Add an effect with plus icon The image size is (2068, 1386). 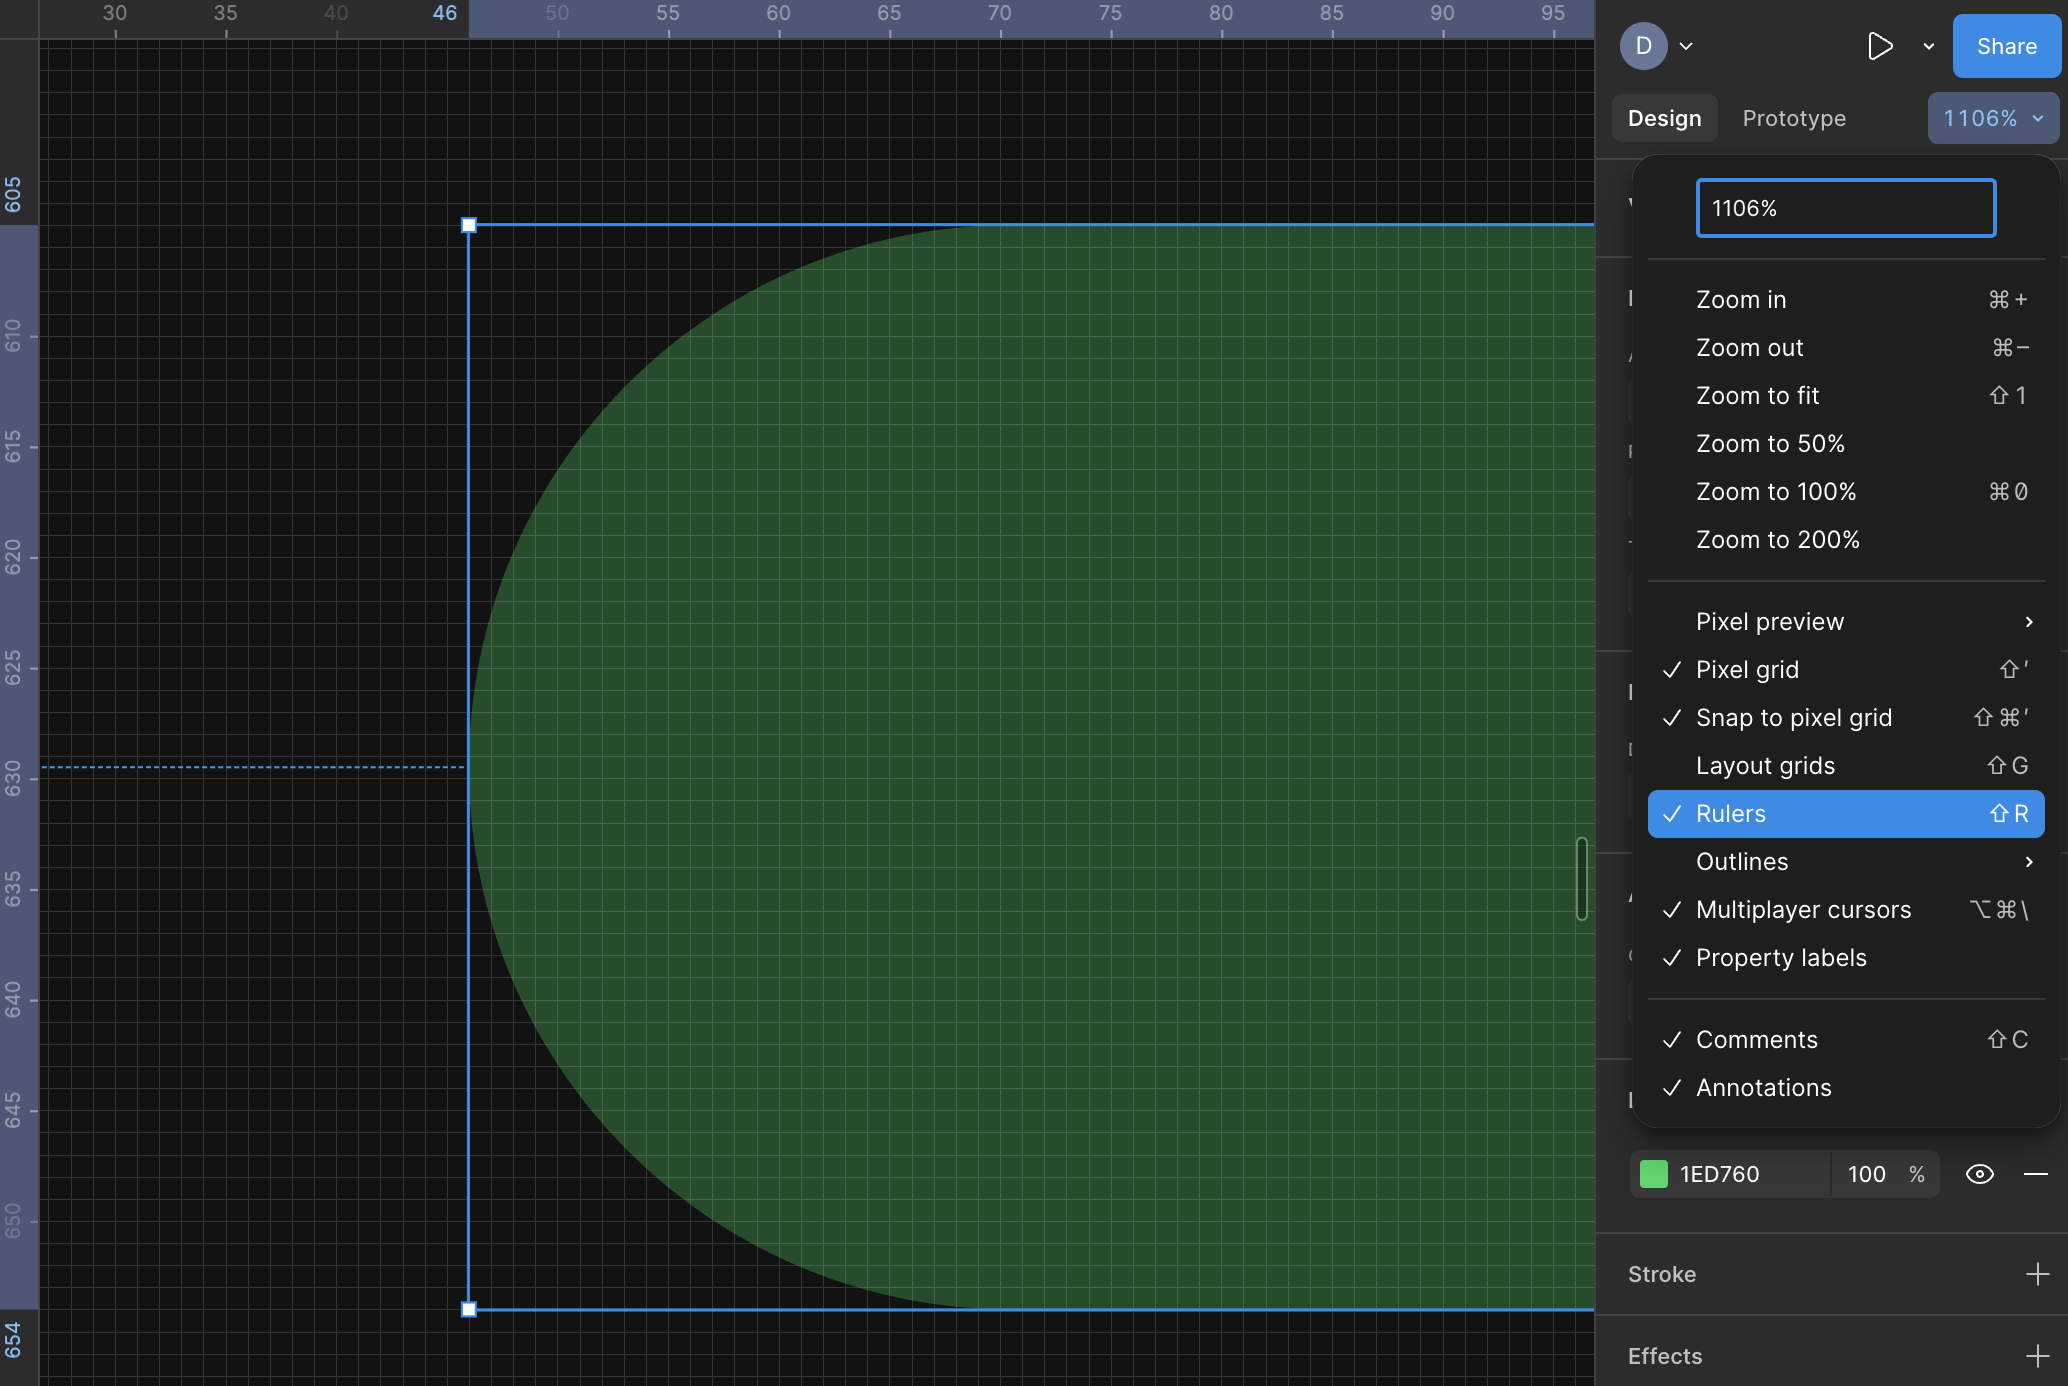[x=2037, y=1356]
